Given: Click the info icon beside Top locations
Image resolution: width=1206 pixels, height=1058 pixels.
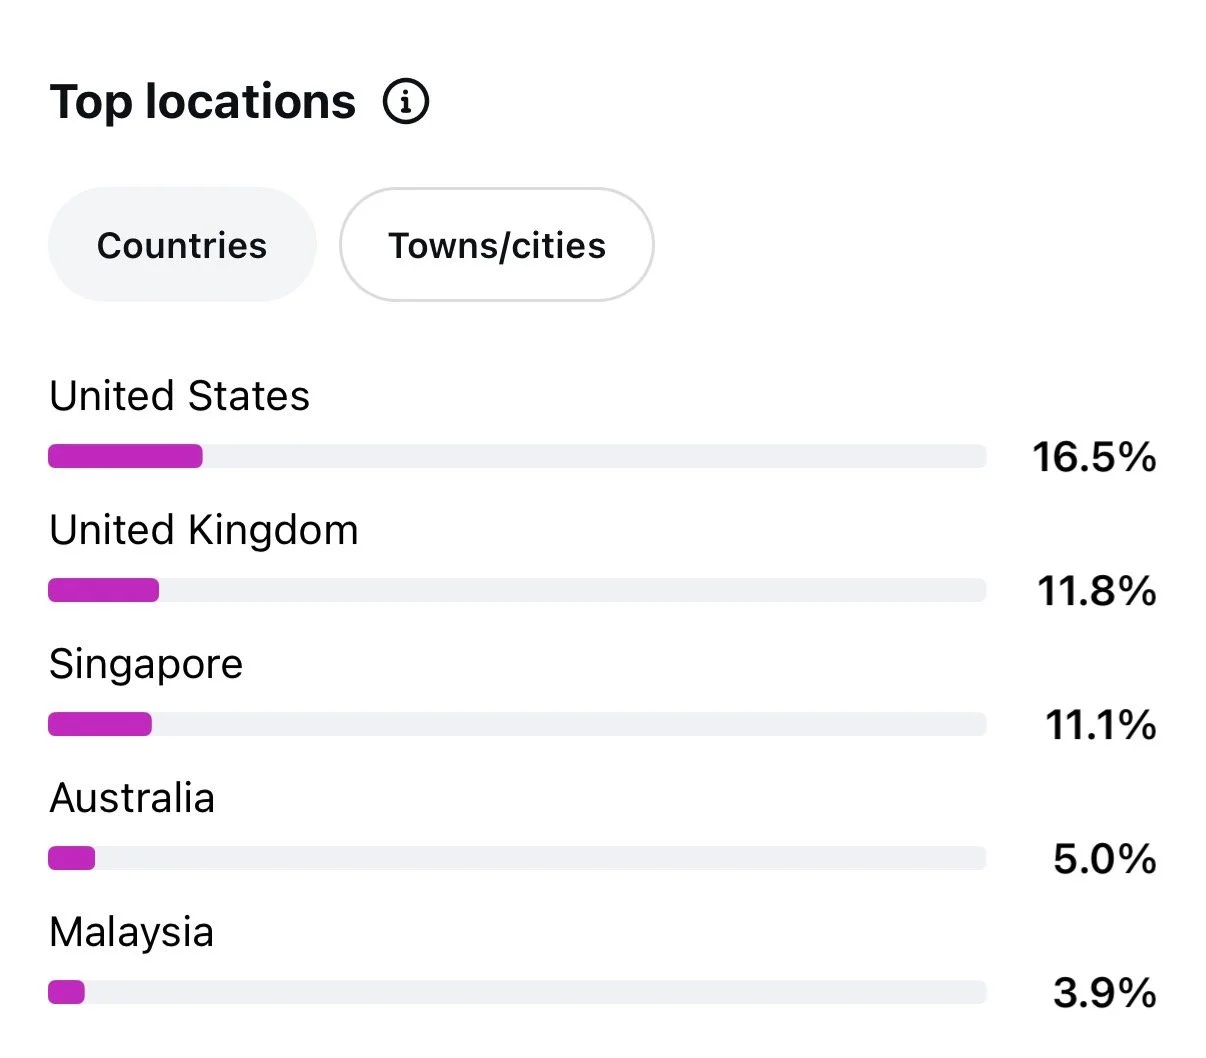Looking at the screenshot, I should (x=406, y=102).
